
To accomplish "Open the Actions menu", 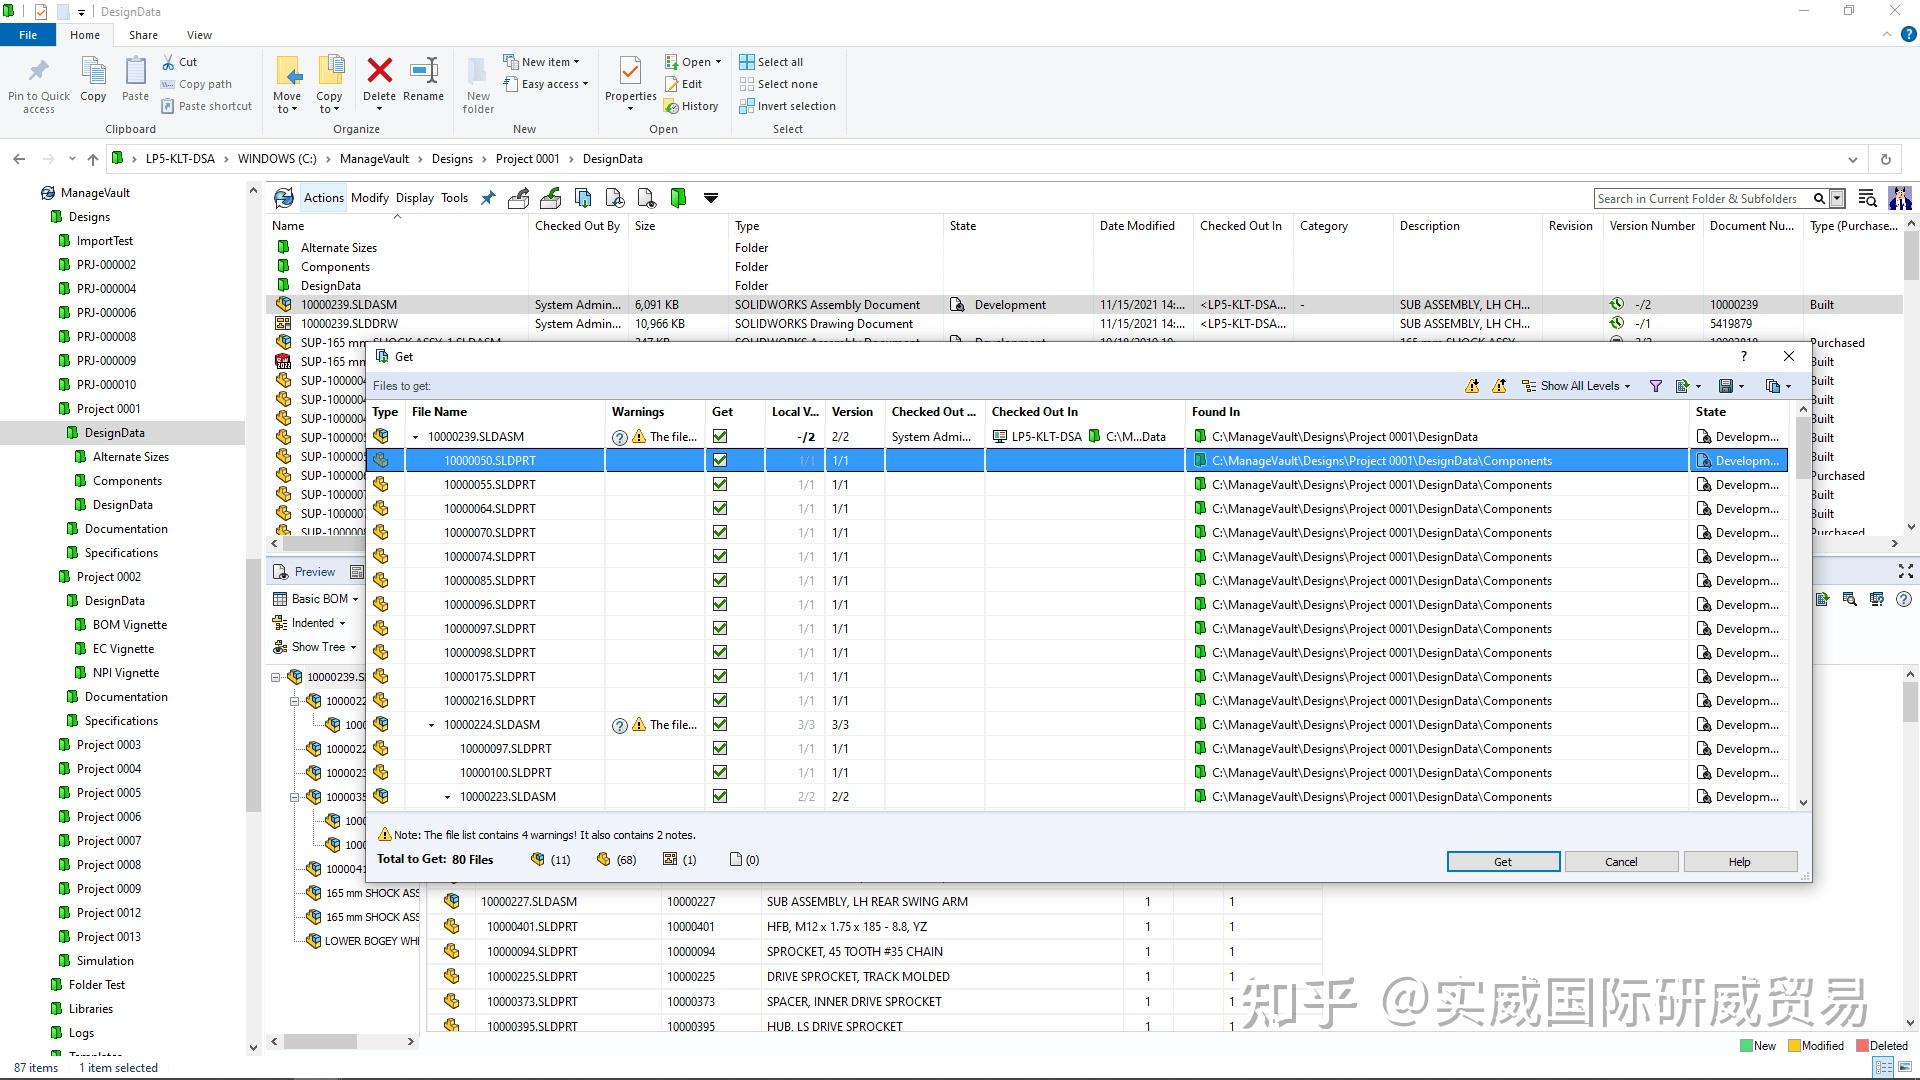I will point(323,197).
